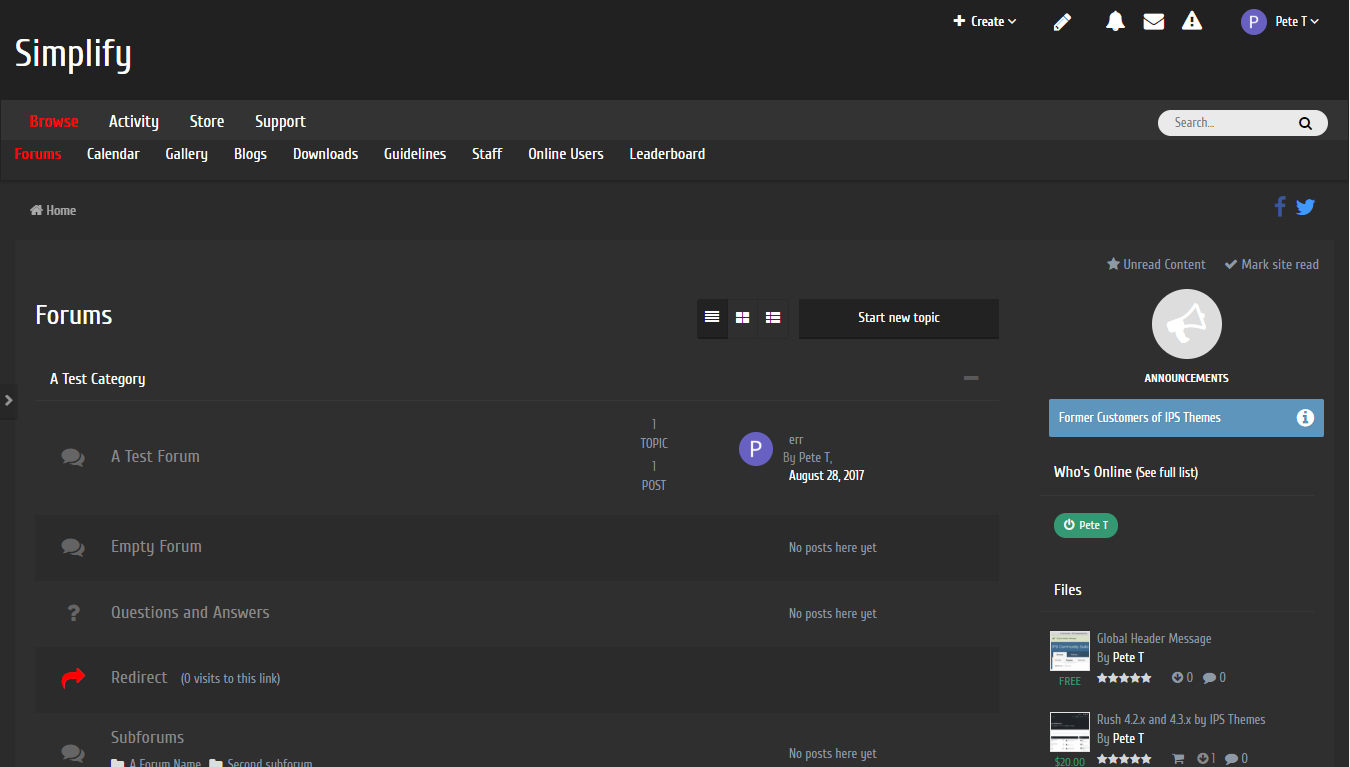Click Empty Forum speech bubble icon
The image size is (1350, 767).
coord(73,547)
